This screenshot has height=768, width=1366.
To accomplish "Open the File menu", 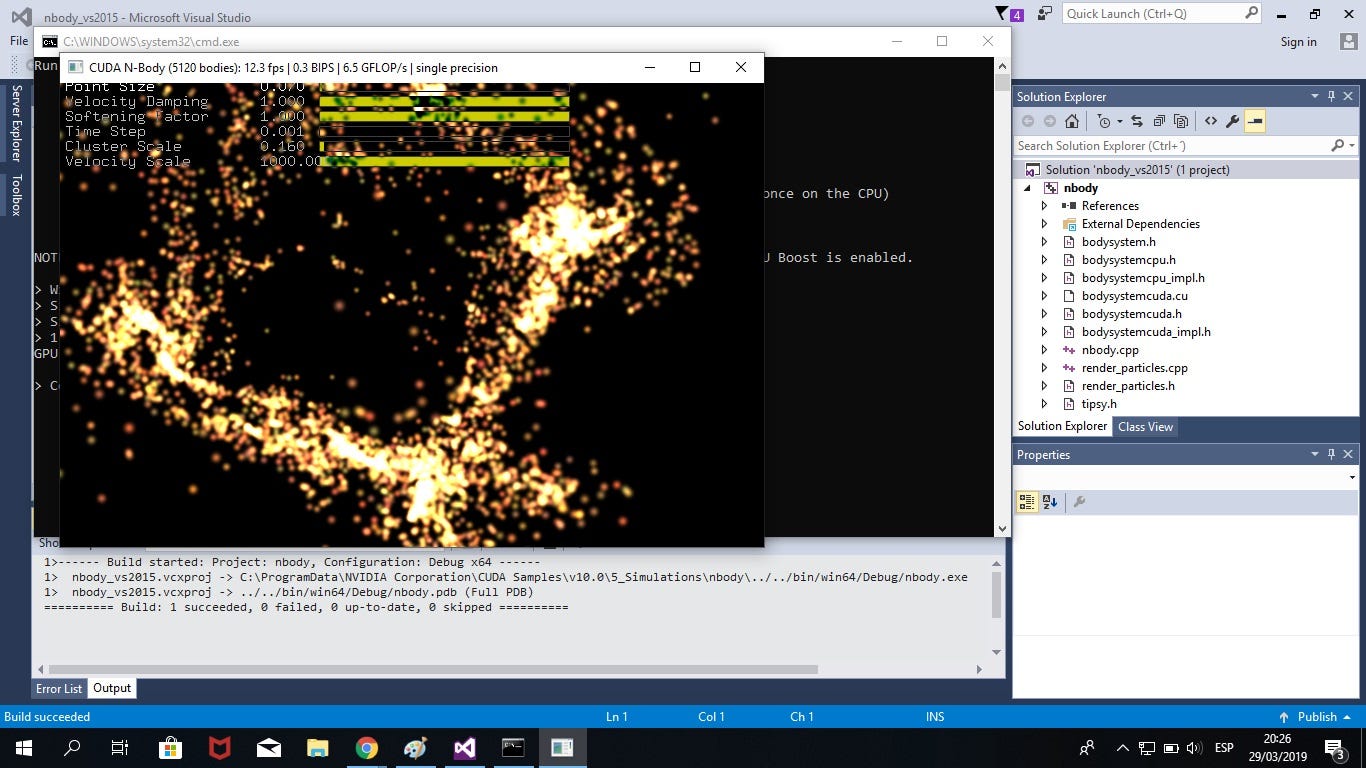I will pos(19,41).
